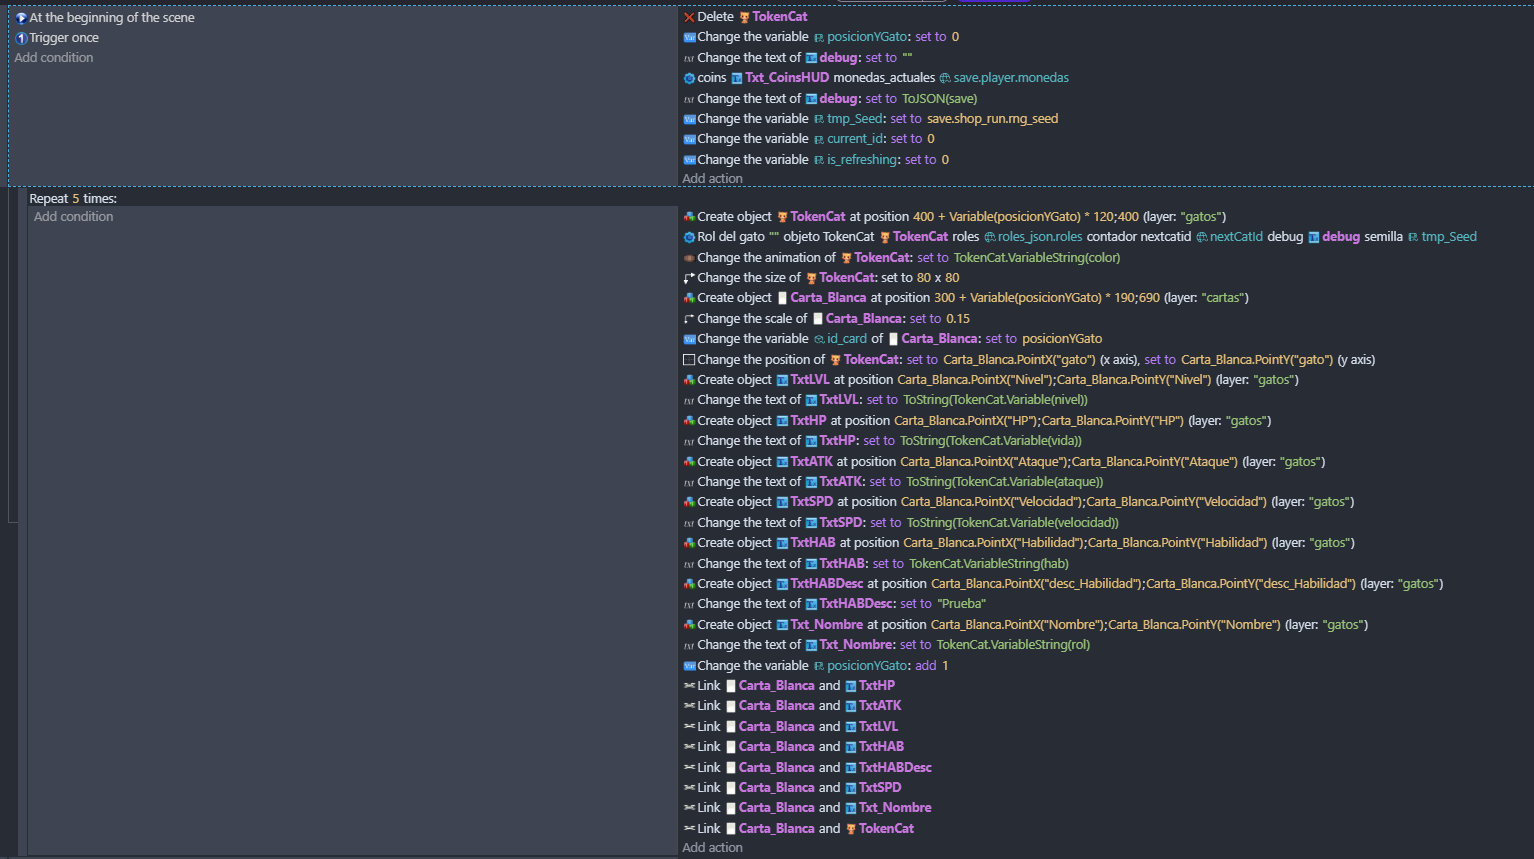Click the red X Delete TokenCat icon

689,17
